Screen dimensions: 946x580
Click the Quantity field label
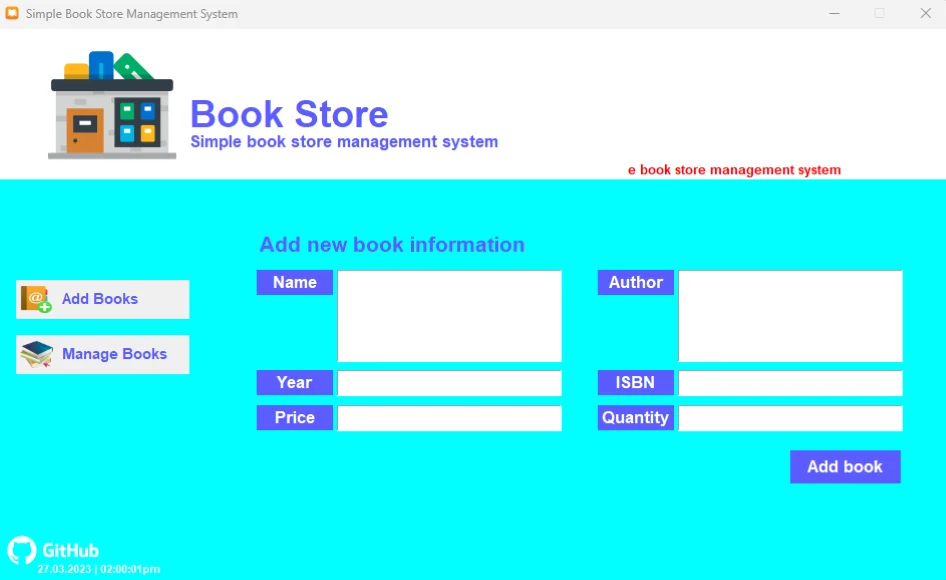click(x=636, y=418)
